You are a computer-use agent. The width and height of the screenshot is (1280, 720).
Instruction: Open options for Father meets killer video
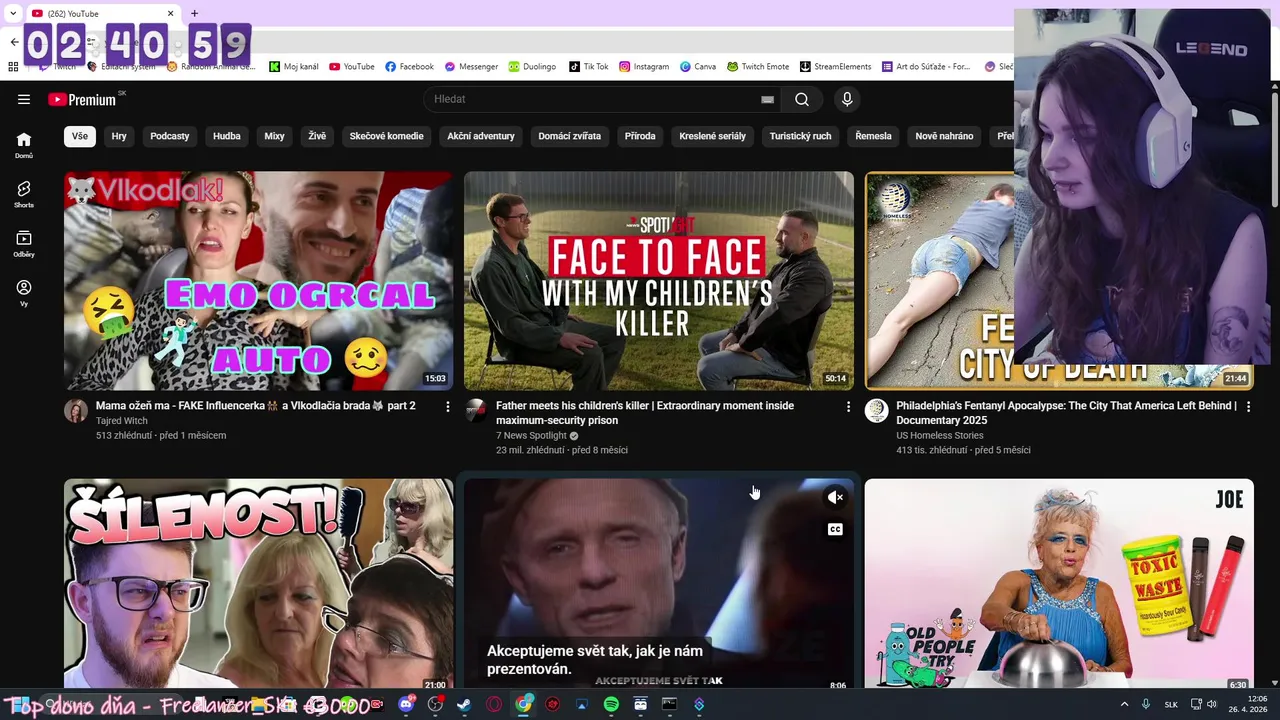(848, 407)
